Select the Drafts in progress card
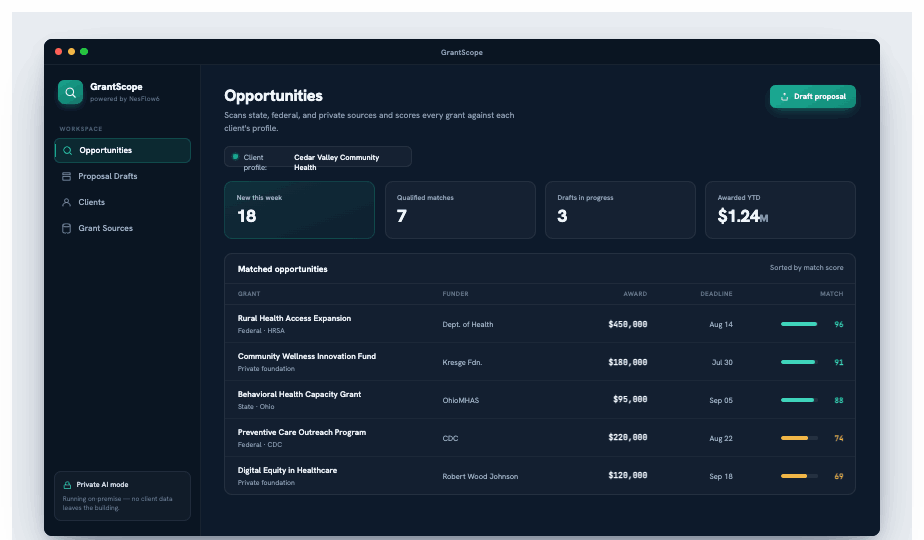The image size is (924, 540). (620, 210)
